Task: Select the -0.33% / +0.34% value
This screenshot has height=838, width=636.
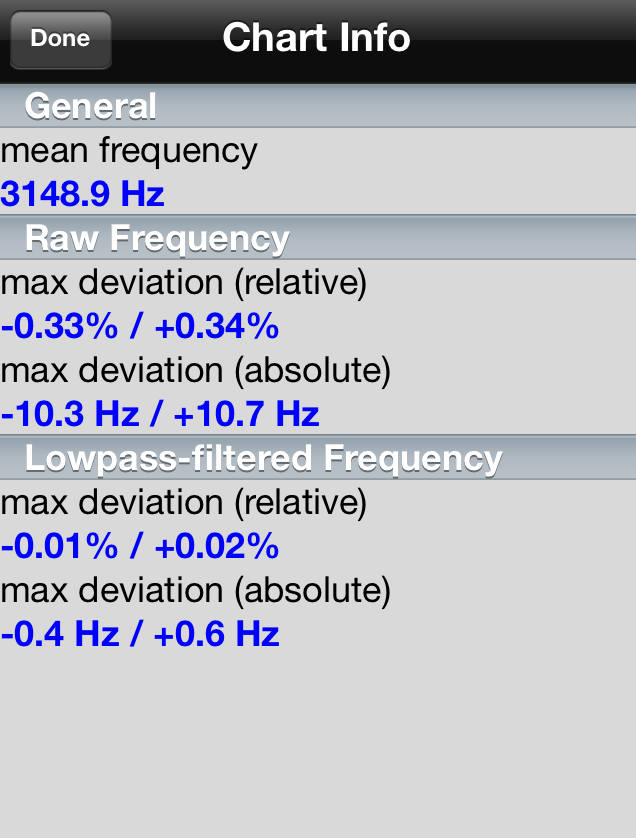Action: (x=140, y=325)
